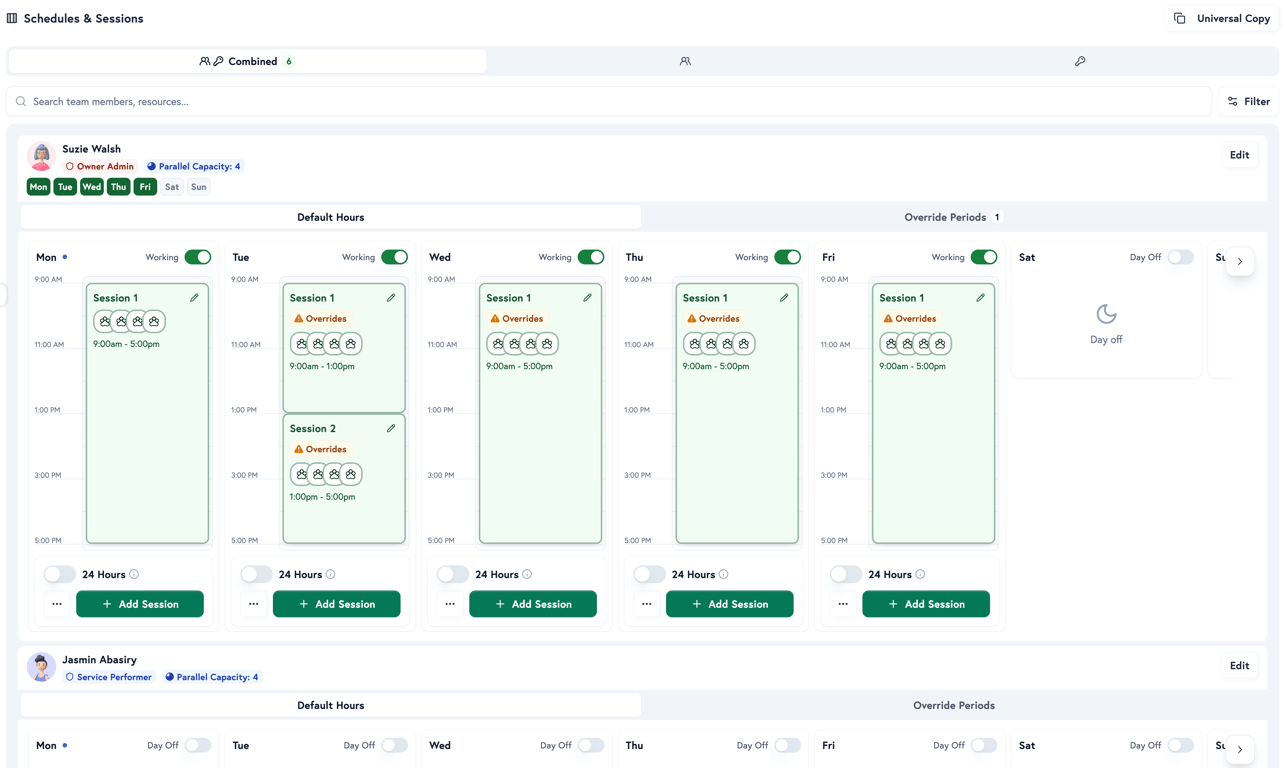Turn off Suzie's Wednesday Working toggle

click(591, 257)
